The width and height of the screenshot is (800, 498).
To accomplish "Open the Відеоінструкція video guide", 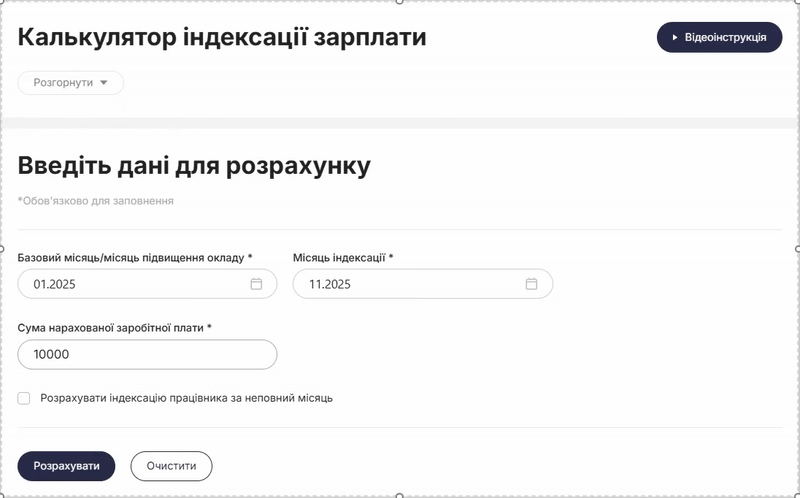I will click(x=718, y=37).
